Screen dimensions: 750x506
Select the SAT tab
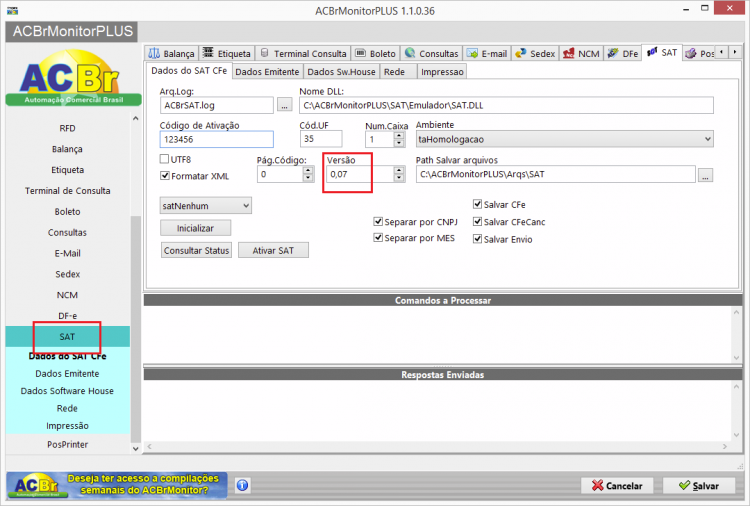(x=662, y=53)
